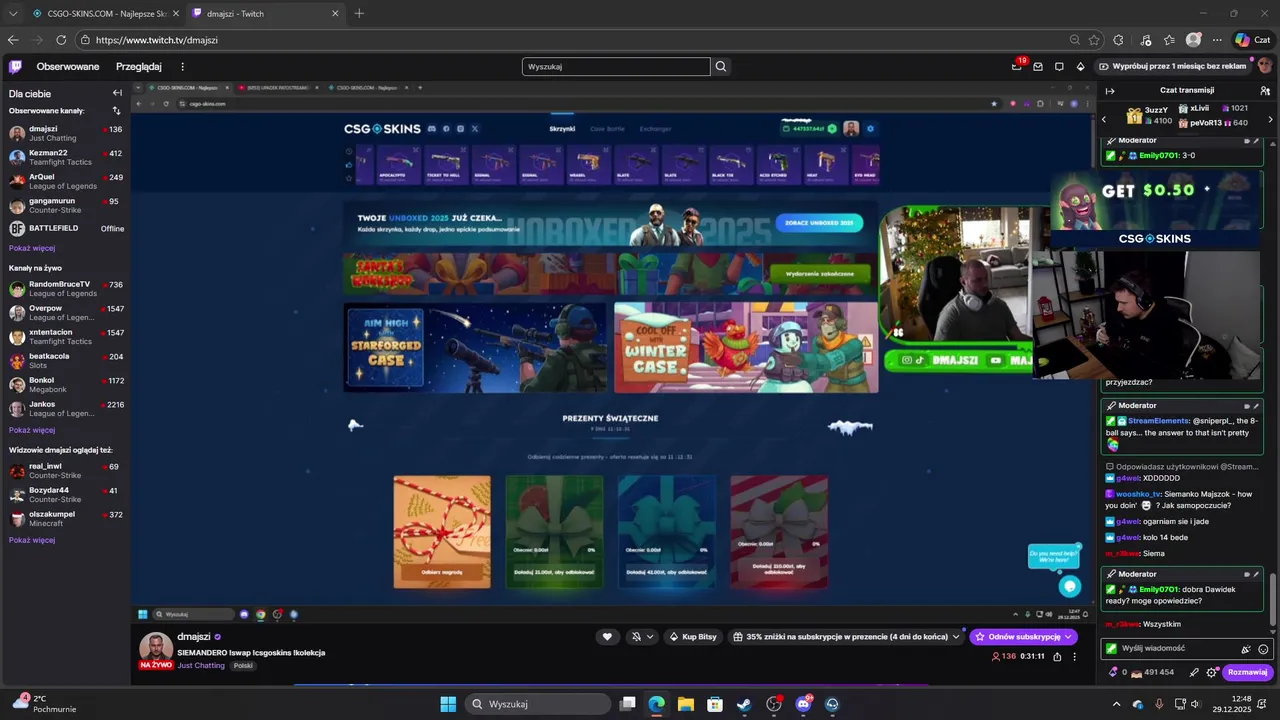Open the Przeglądaj navigation item

[139, 67]
